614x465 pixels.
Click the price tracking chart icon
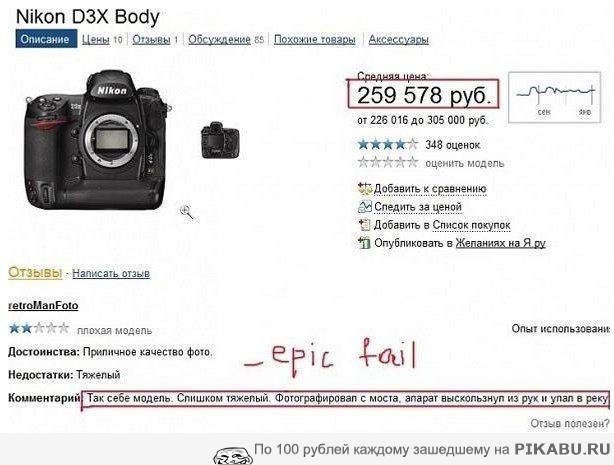point(365,206)
